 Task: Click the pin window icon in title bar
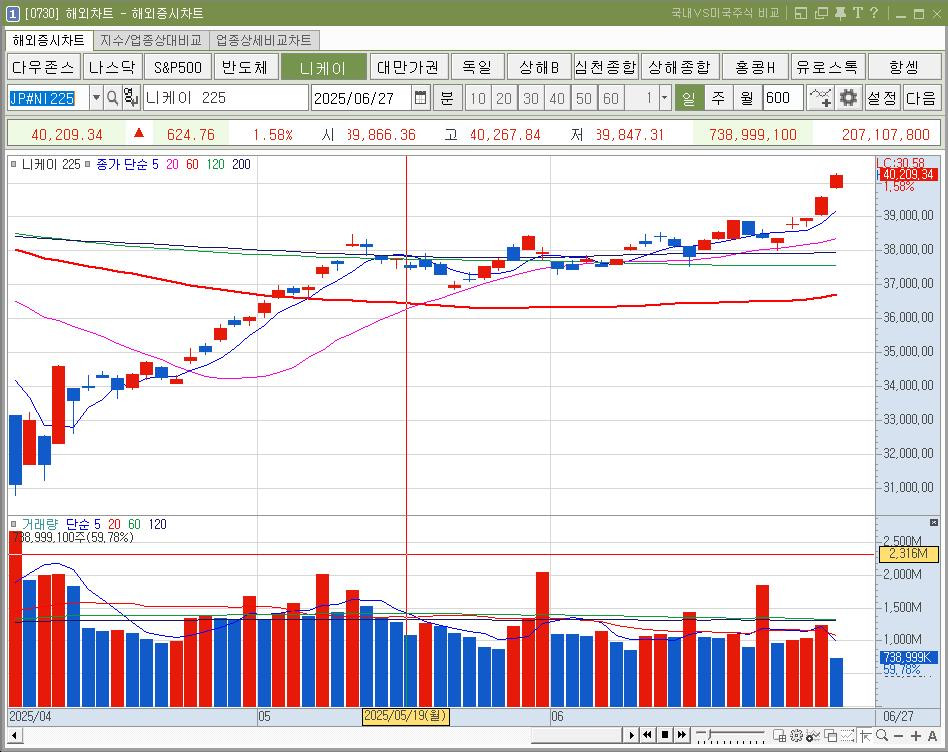click(x=840, y=13)
